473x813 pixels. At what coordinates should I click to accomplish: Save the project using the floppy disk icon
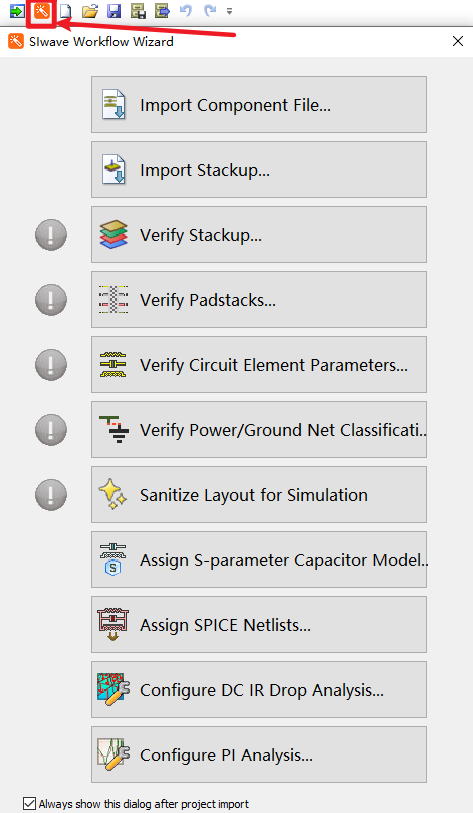[x=114, y=10]
